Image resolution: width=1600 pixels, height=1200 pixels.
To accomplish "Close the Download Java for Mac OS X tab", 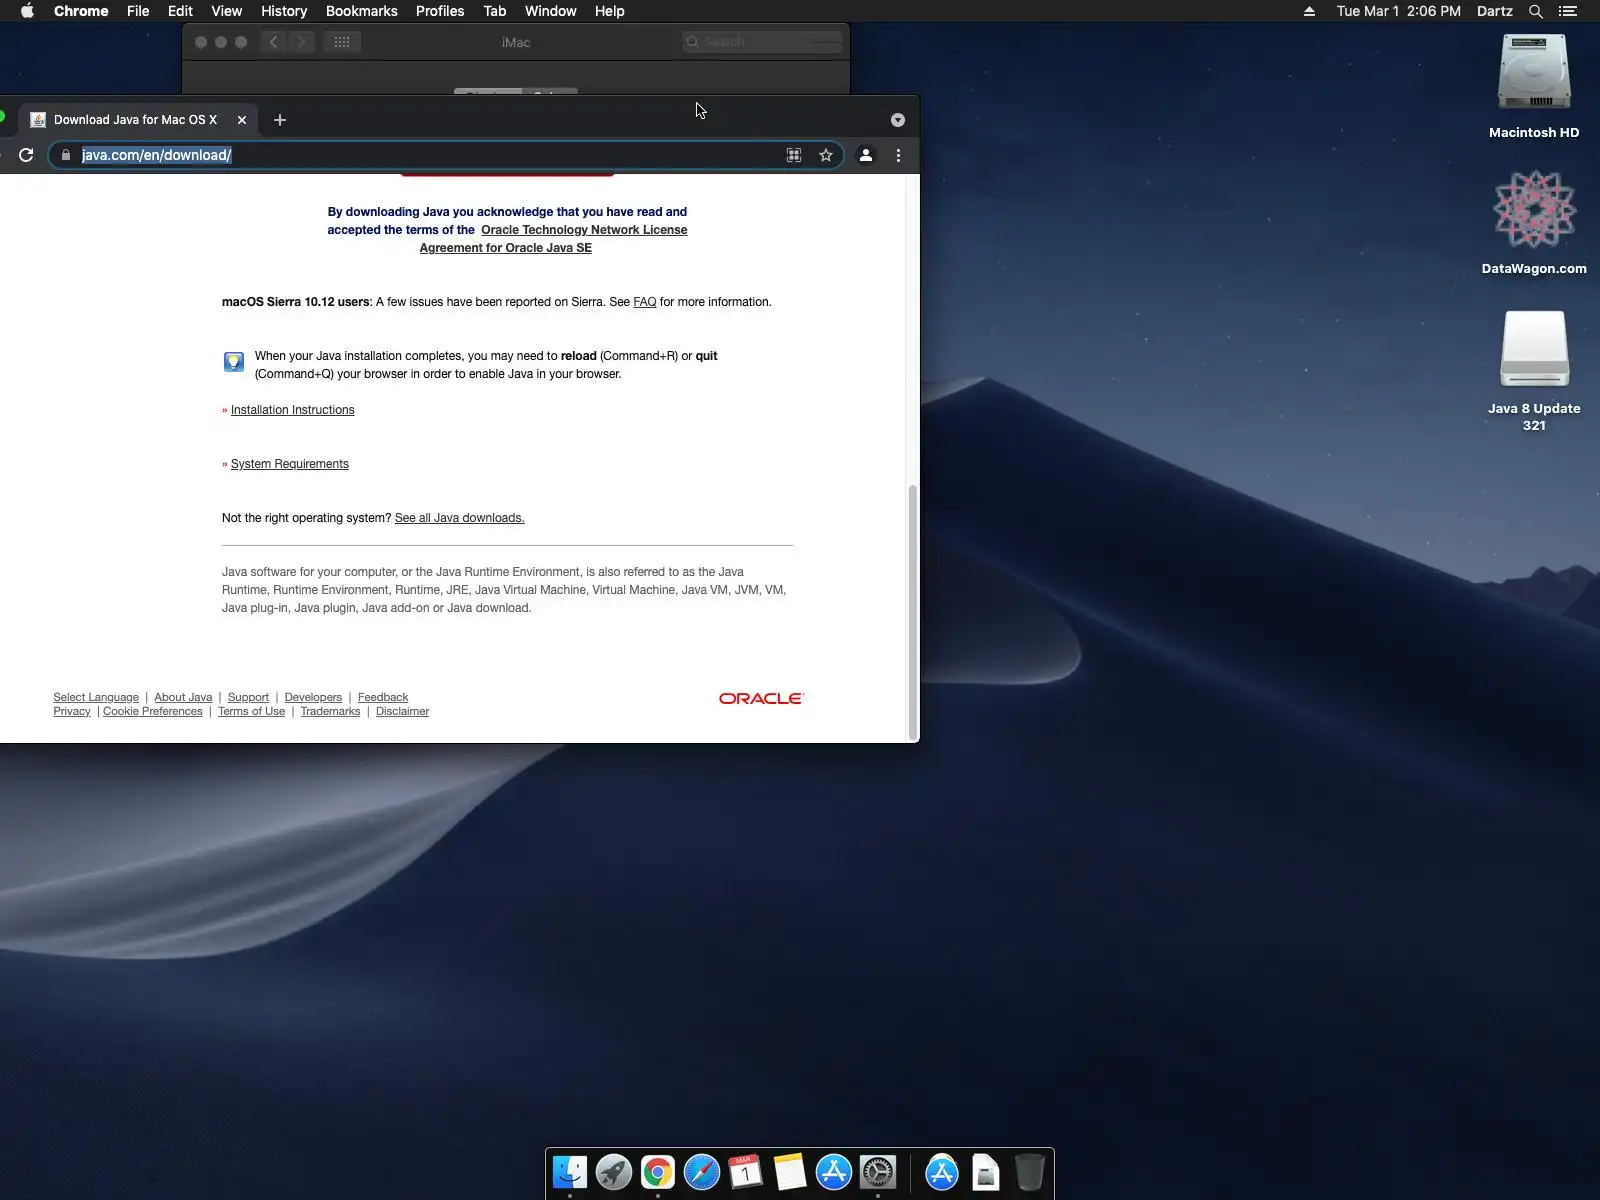I will coord(242,120).
